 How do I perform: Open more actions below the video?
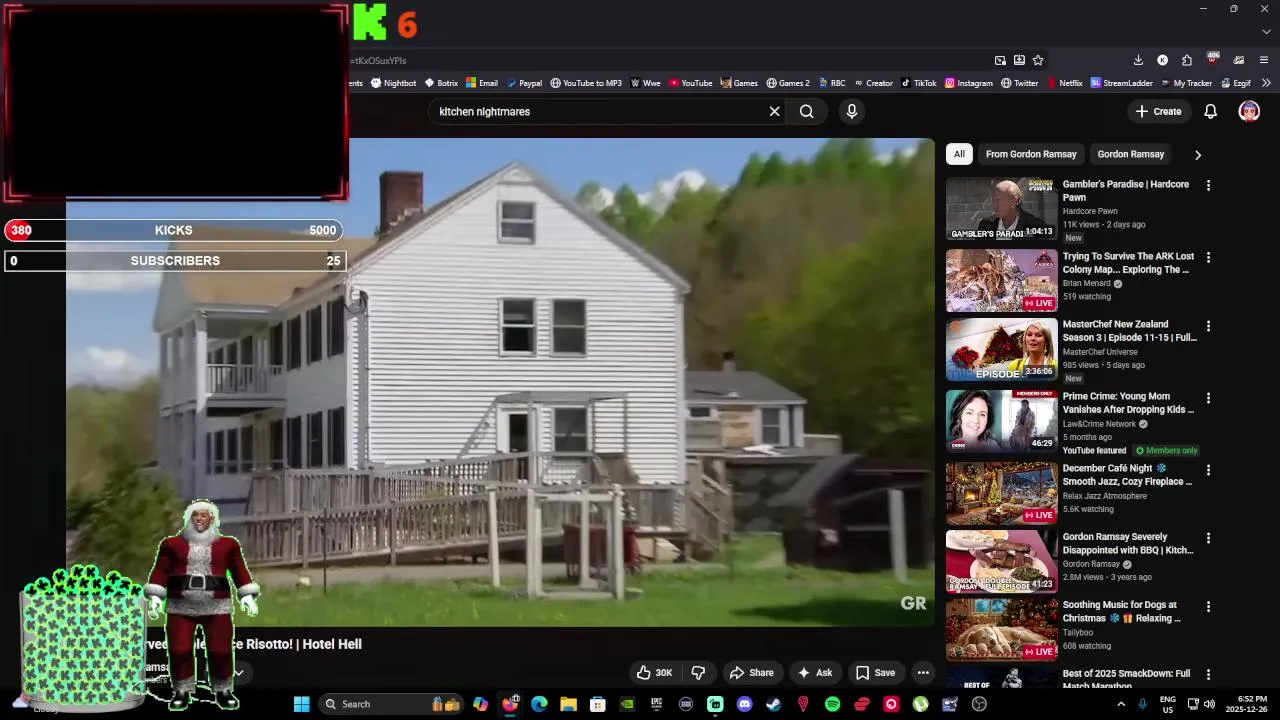(923, 673)
